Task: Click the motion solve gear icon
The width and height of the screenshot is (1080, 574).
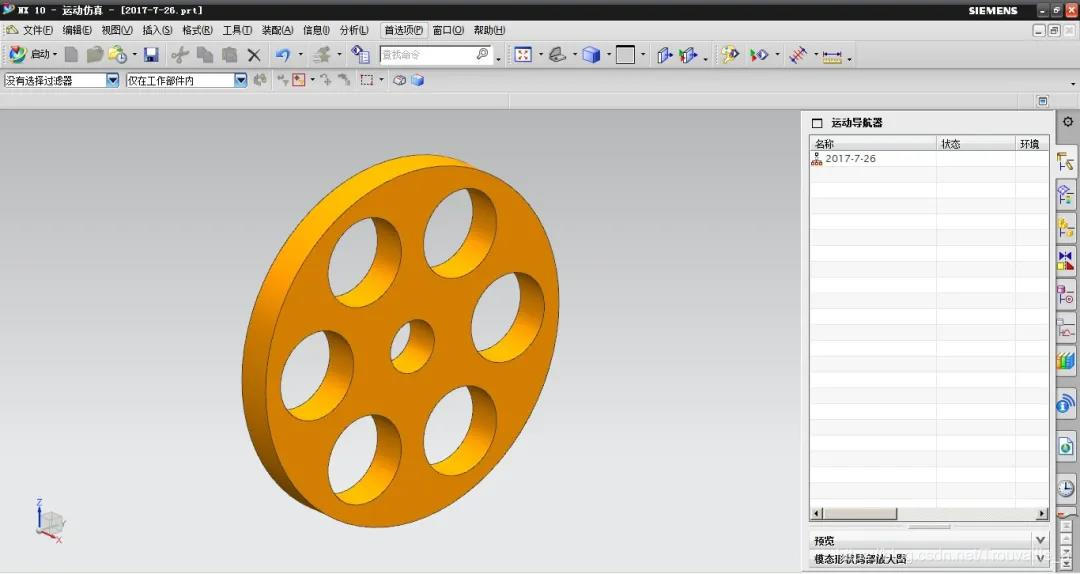Action: pos(730,54)
